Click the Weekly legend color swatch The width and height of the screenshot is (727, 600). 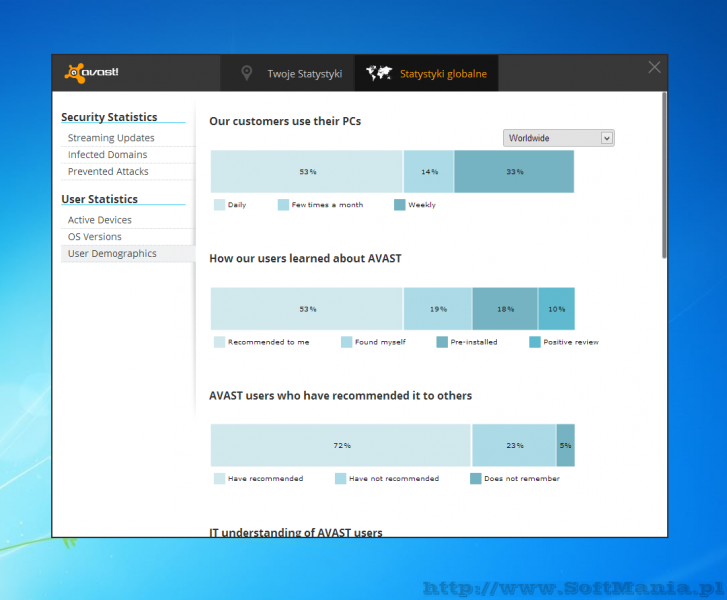click(x=400, y=204)
